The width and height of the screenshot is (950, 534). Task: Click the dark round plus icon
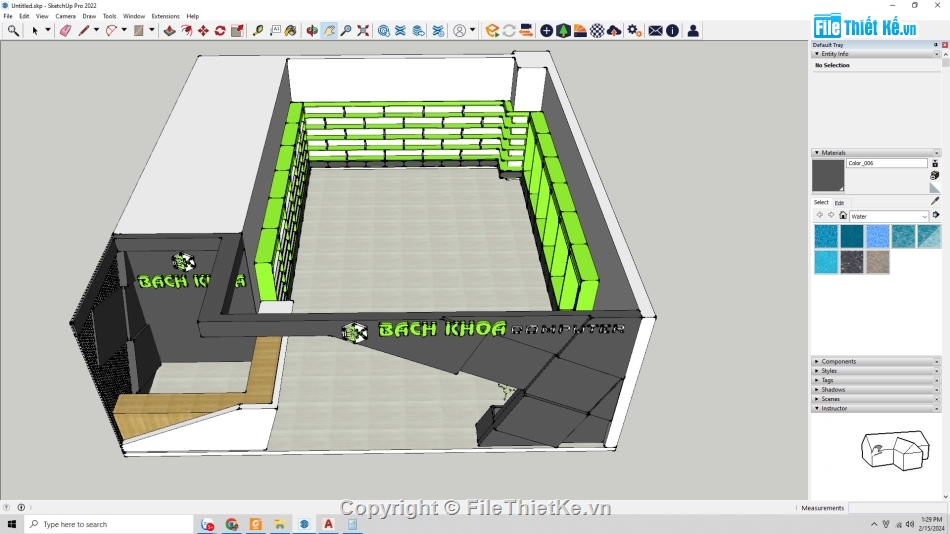[546, 30]
